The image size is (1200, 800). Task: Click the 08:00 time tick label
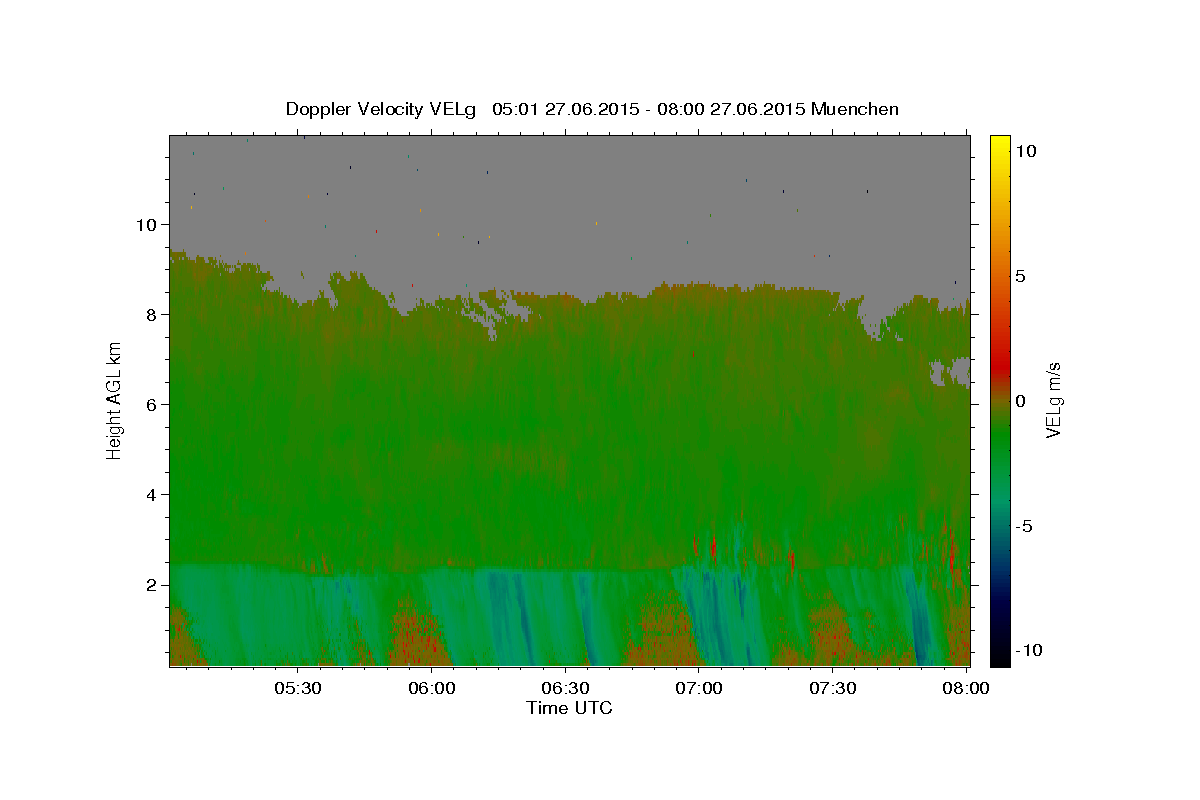(x=966, y=688)
